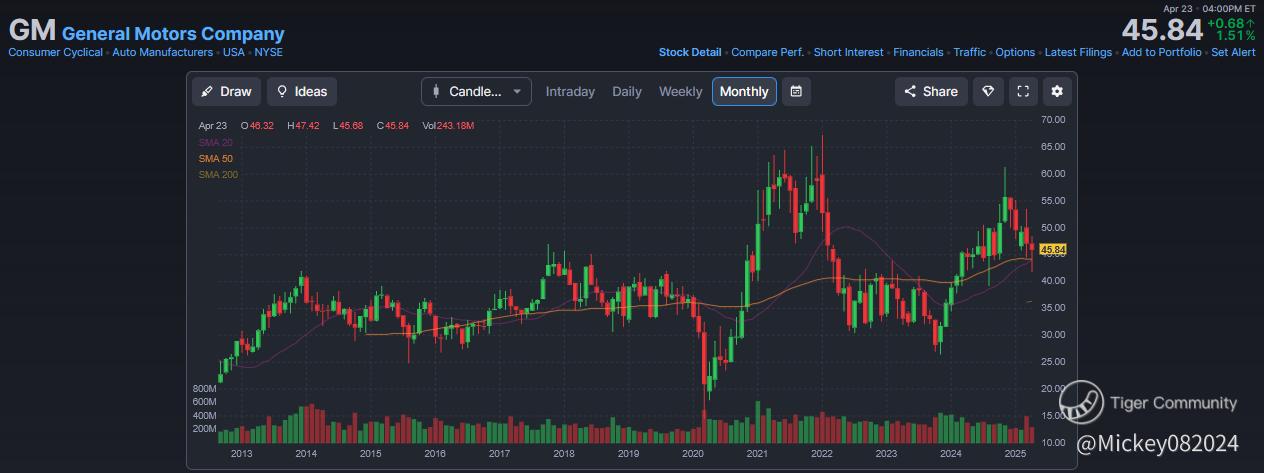Image resolution: width=1264 pixels, height=473 pixels.
Task: Switch to Intraday timeframe
Action: click(x=570, y=91)
